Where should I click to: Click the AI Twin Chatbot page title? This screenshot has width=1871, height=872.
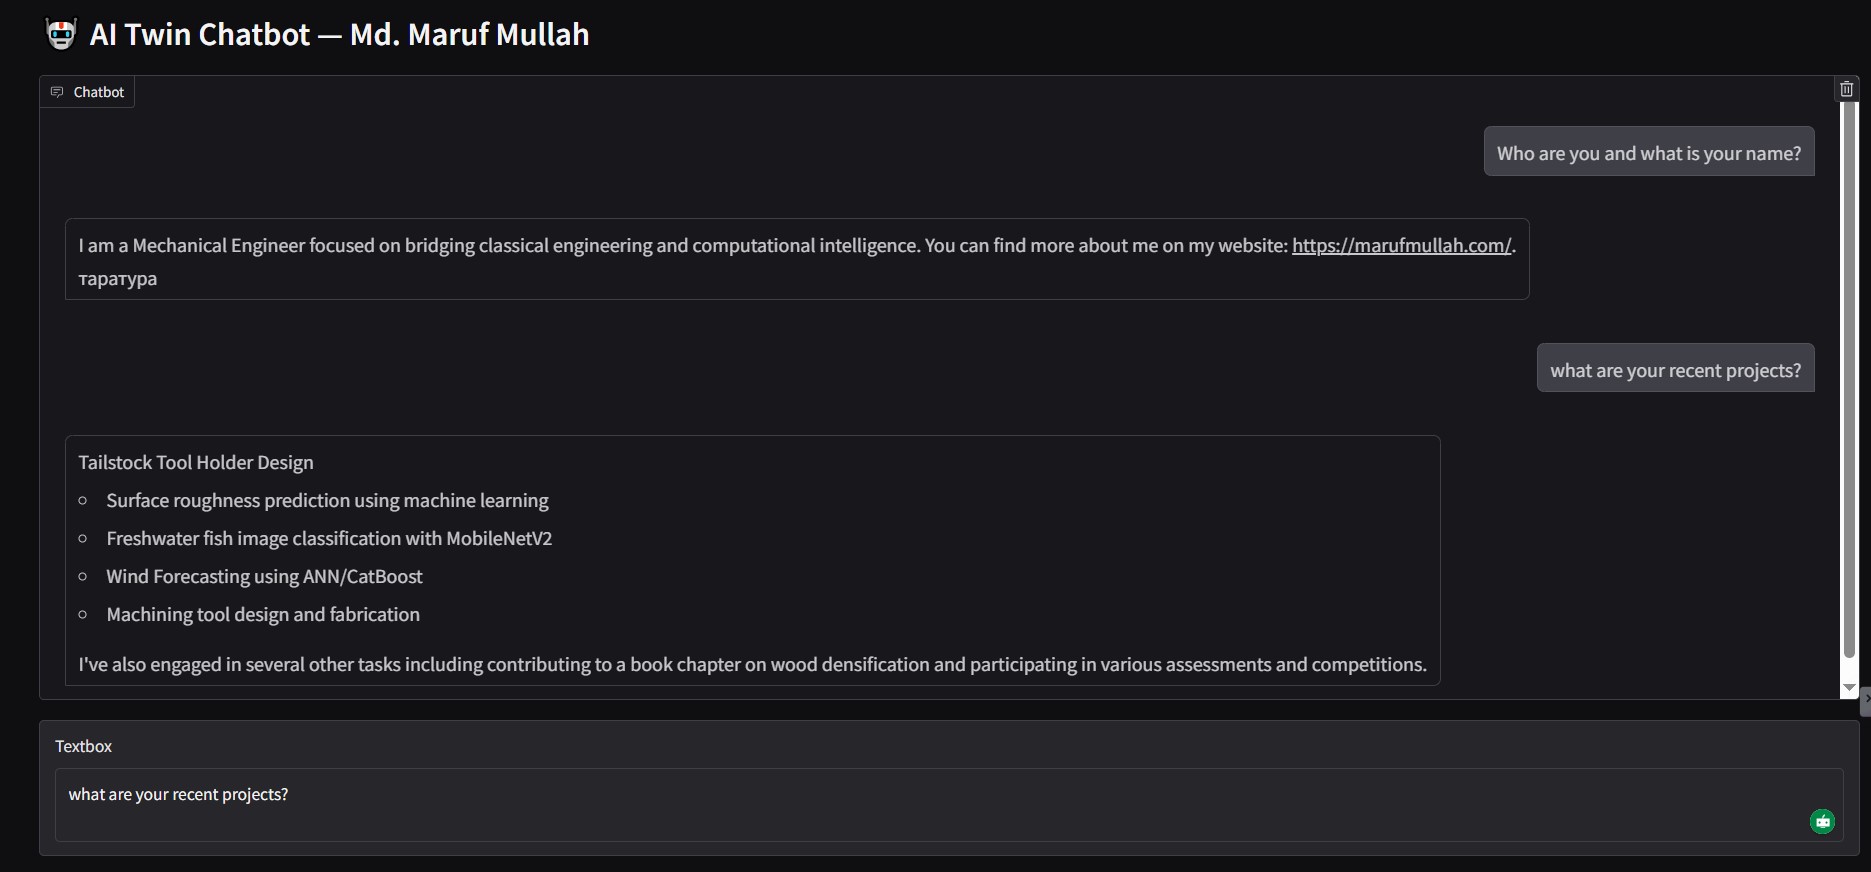click(x=339, y=35)
